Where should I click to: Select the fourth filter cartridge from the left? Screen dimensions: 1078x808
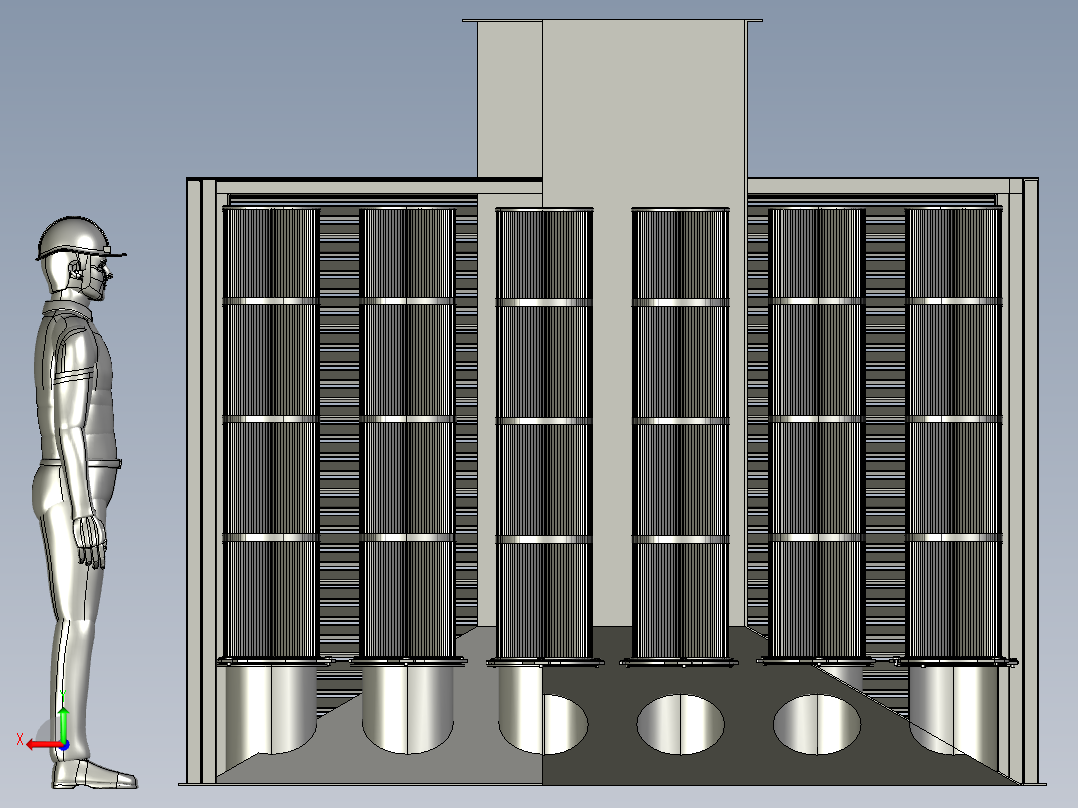pyautogui.click(x=680, y=435)
